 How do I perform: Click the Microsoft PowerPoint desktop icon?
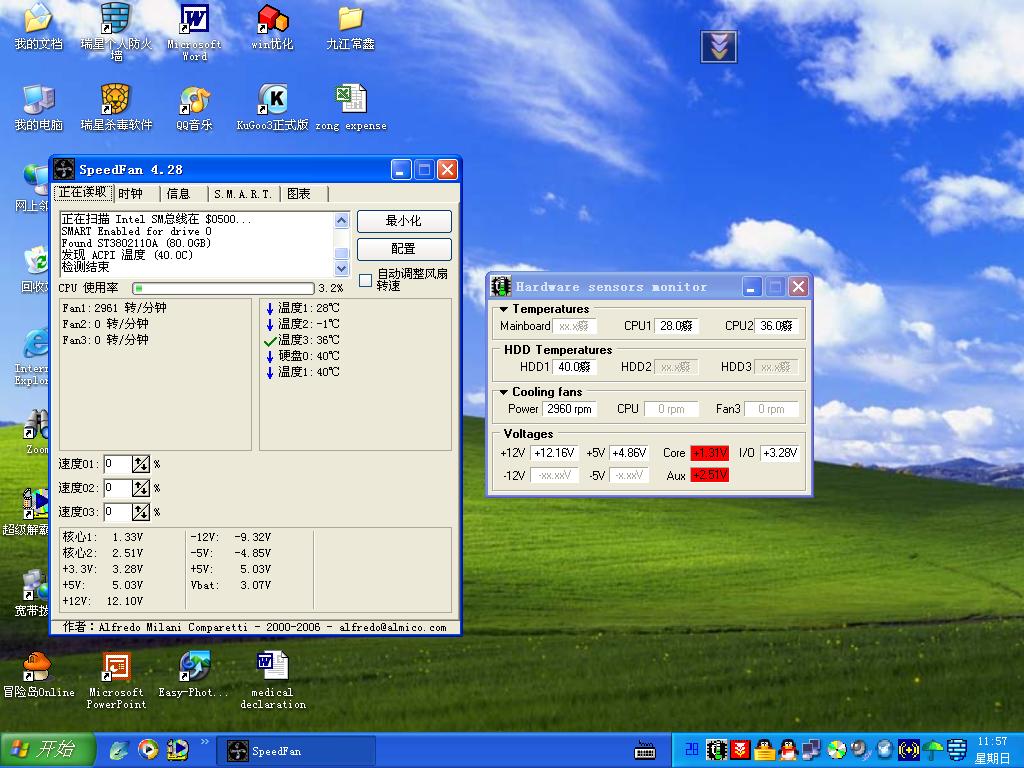pyautogui.click(x=116, y=667)
